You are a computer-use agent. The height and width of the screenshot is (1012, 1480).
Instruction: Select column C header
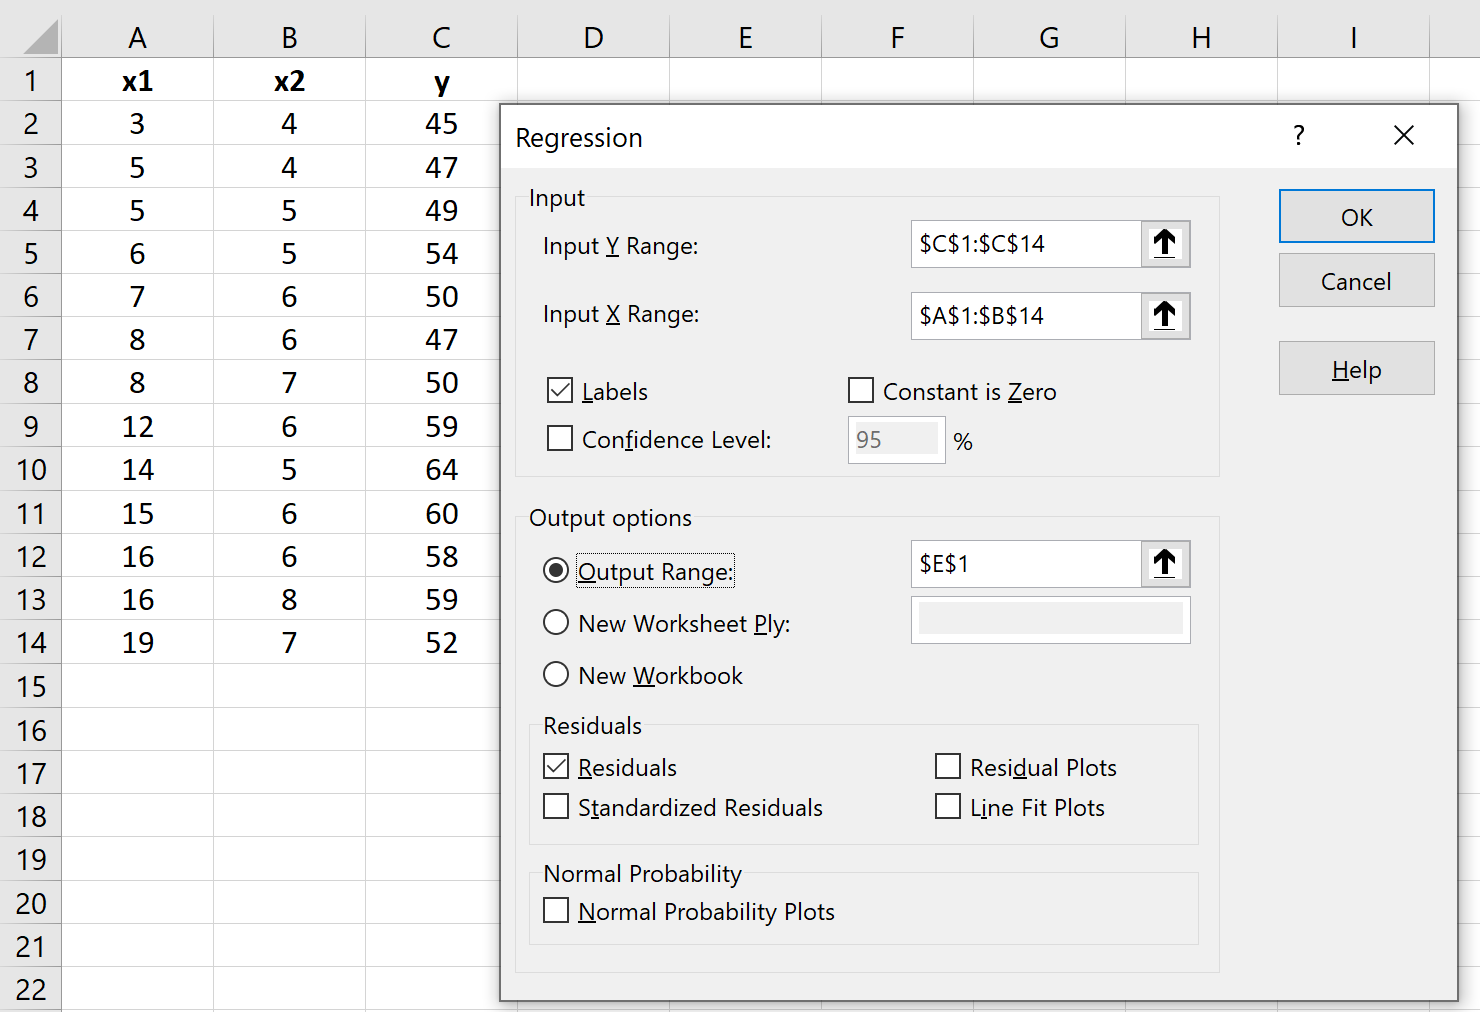tap(442, 38)
